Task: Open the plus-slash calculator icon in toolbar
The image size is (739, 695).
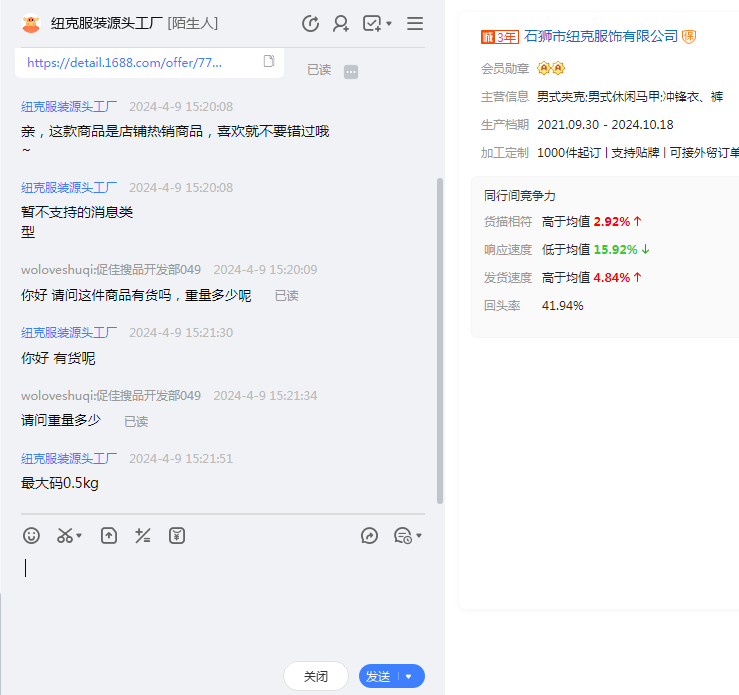Action: pyautogui.click(x=142, y=536)
